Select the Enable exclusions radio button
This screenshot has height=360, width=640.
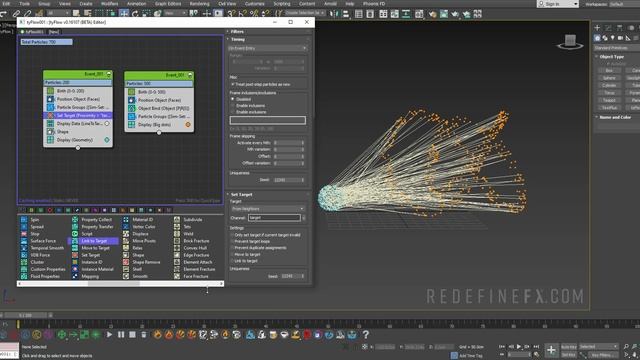pyautogui.click(x=233, y=112)
